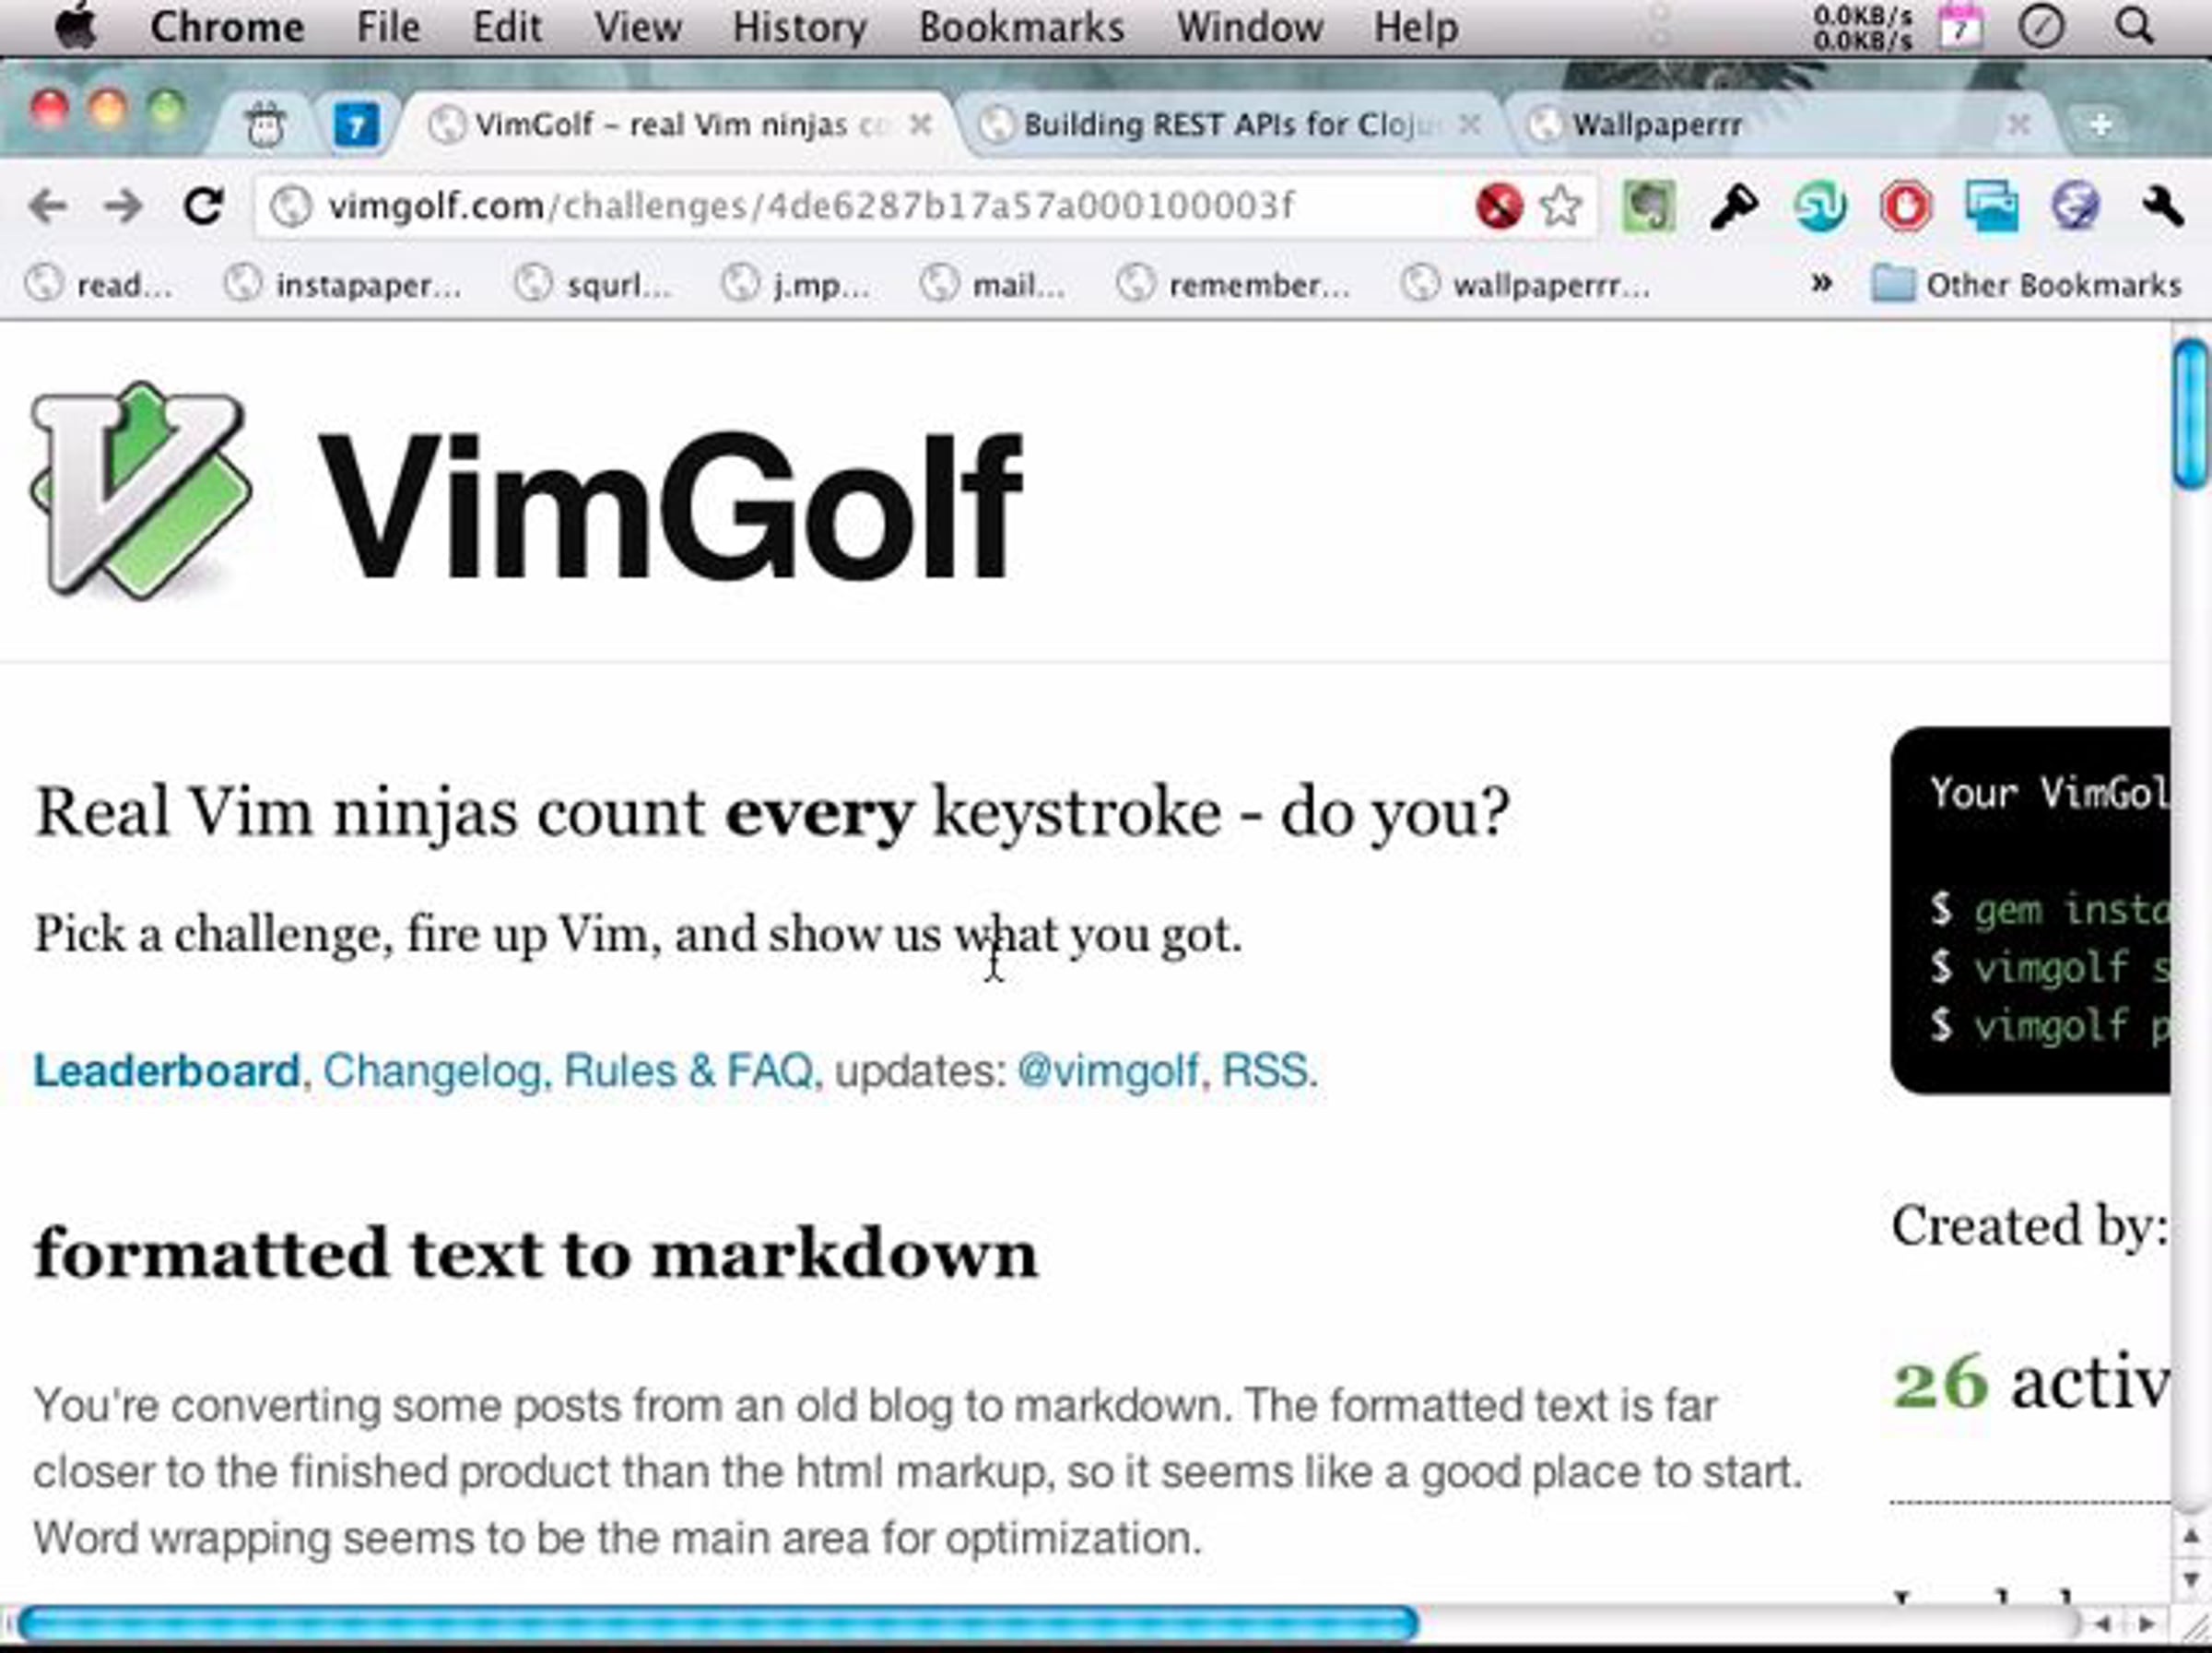Click the purple globe extension icon
Viewport: 2212px width, 1653px height.
pyautogui.click(x=2075, y=206)
